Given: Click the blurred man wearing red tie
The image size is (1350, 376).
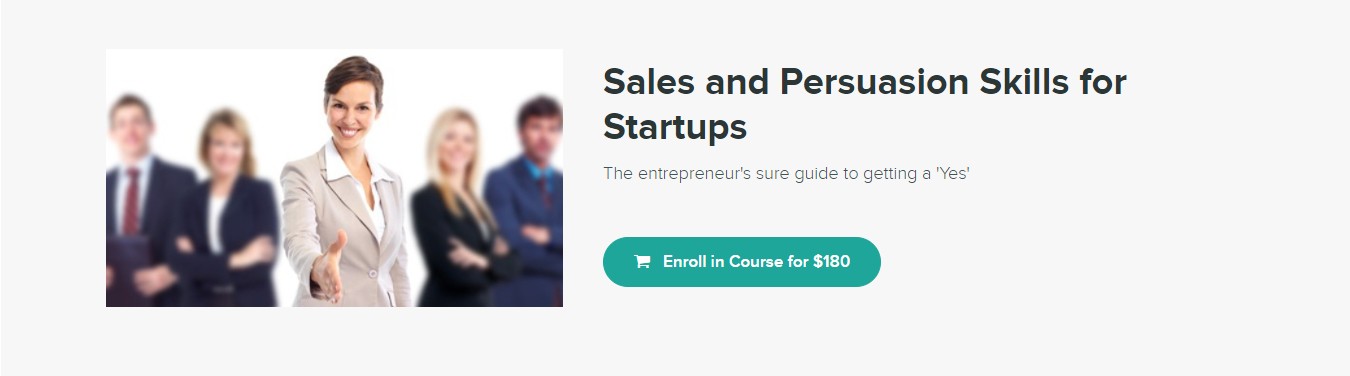Looking at the screenshot, I should click(x=137, y=200).
